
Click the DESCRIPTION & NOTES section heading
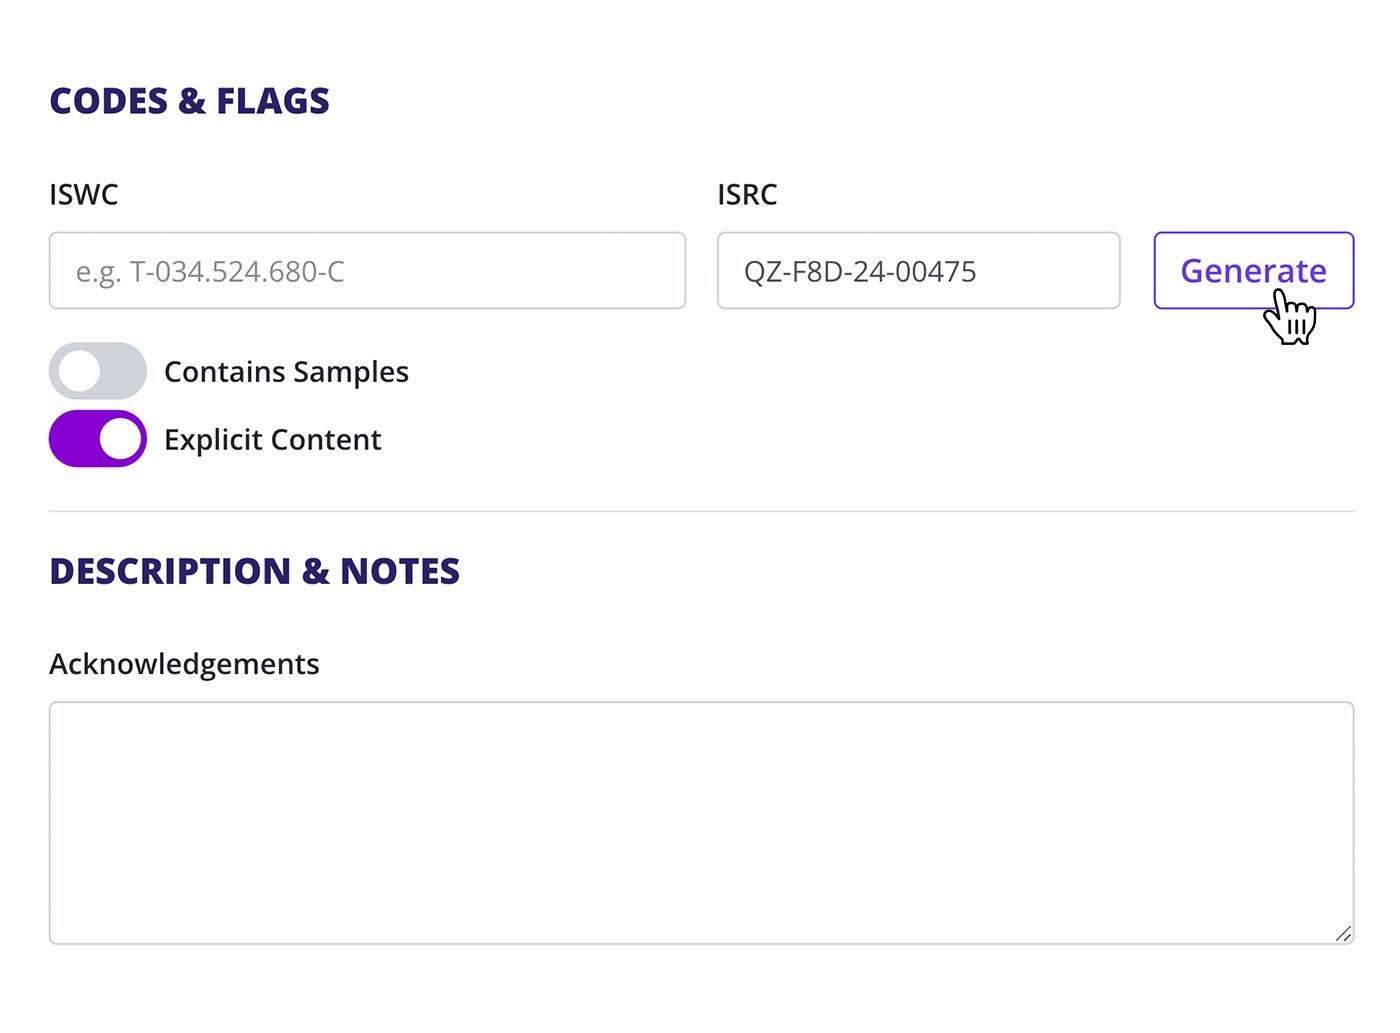(254, 571)
